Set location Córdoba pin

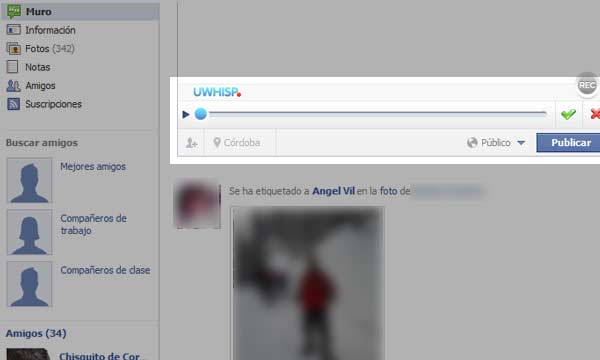click(x=237, y=143)
